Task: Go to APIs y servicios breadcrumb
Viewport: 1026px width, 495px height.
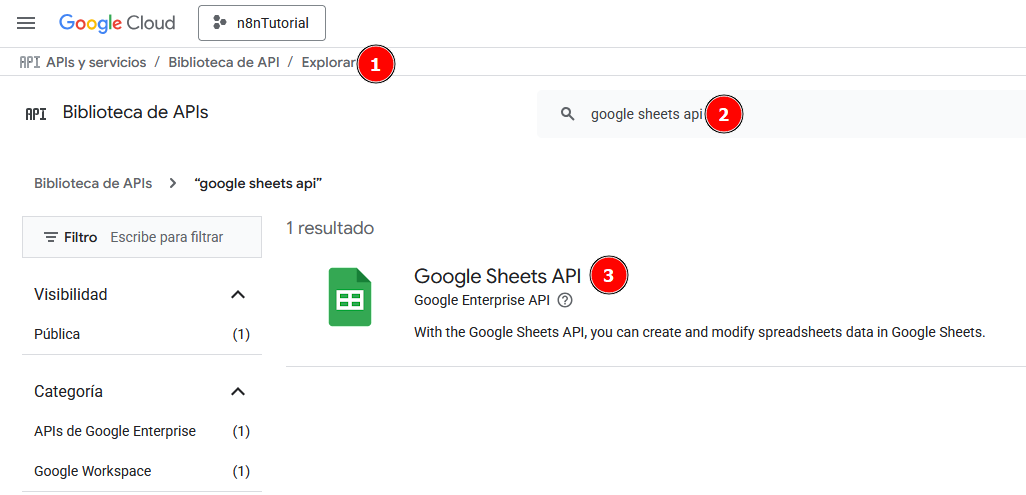Action: click(96, 63)
